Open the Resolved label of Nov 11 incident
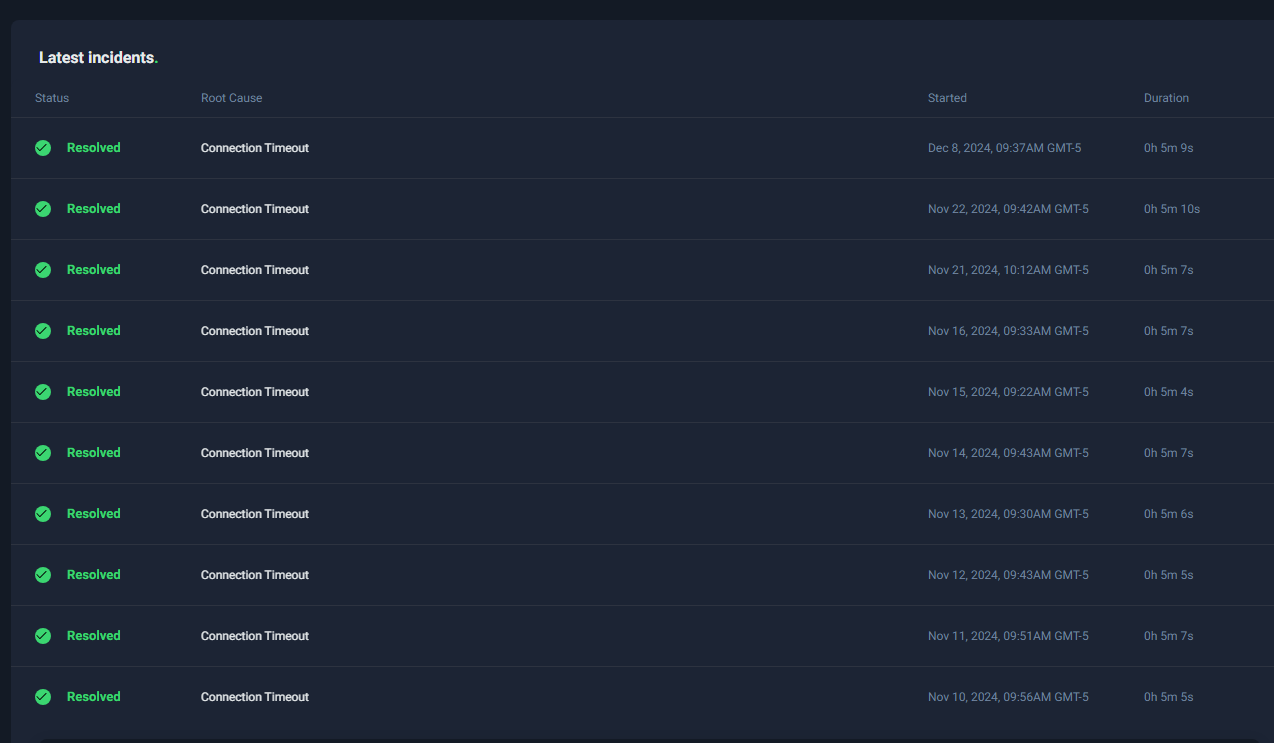The height and width of the screenshot is (743, 1274). tap(93, 636)
